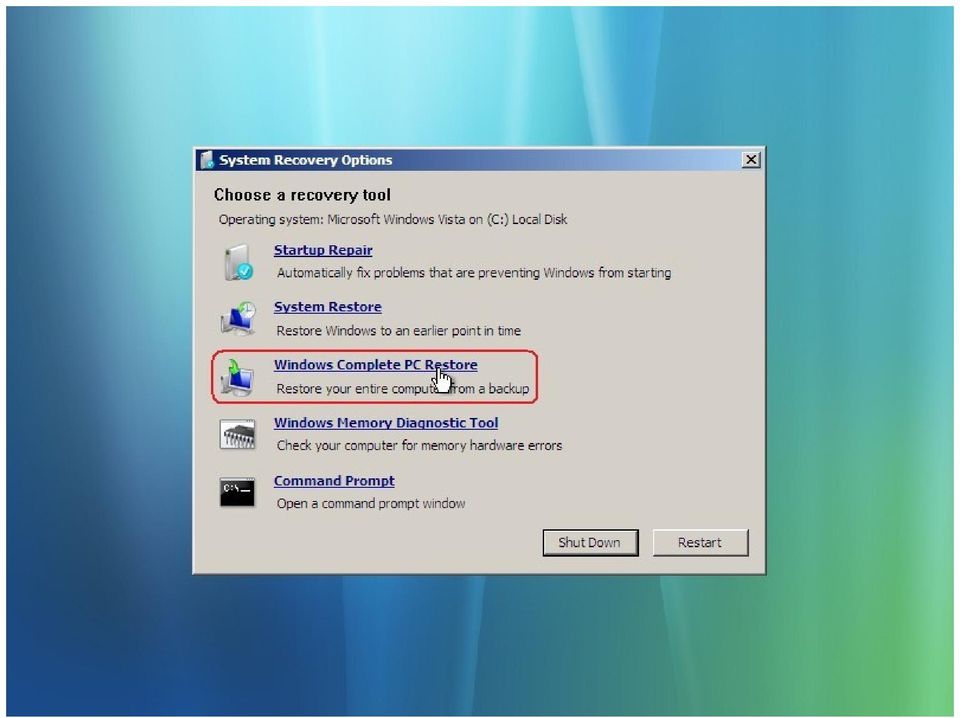Image resolution: width=960 pixels, height=718 pixels.
Task: Click 'Check your computer for memory hardware errors' text
Action: (x=419, y=445)
